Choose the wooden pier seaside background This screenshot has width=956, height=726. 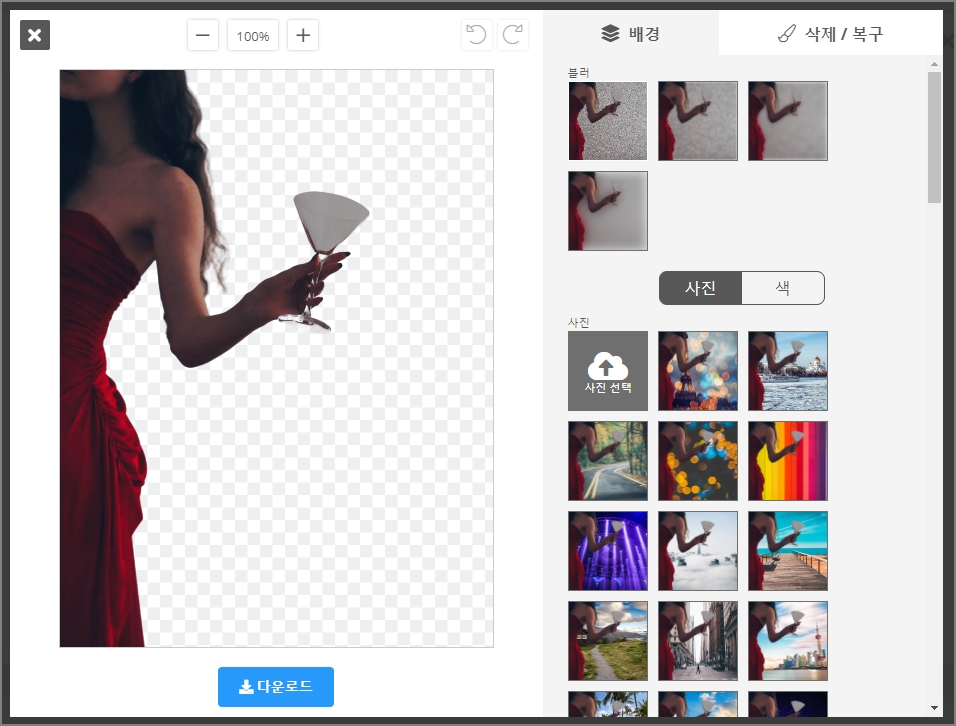788,551
